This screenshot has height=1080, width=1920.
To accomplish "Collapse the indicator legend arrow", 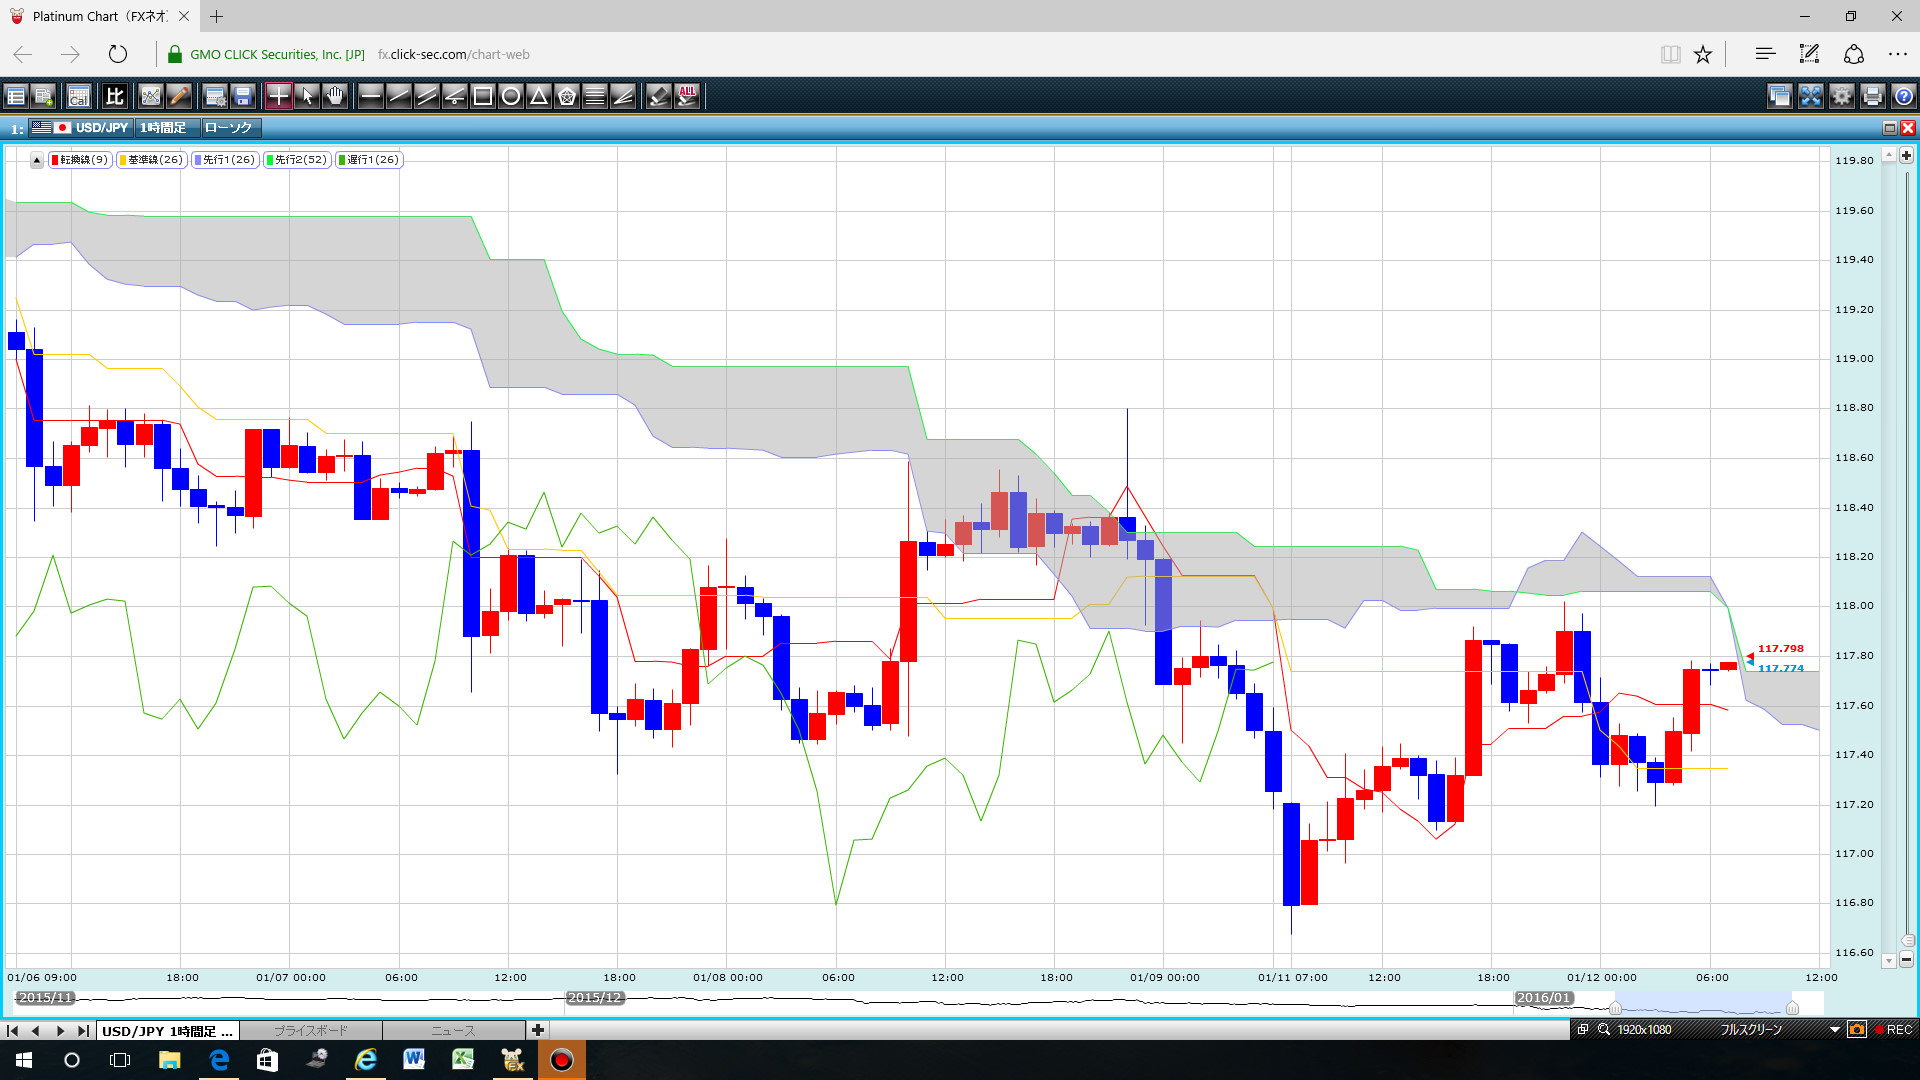I will pyautogui.click(x=37, y=160).
